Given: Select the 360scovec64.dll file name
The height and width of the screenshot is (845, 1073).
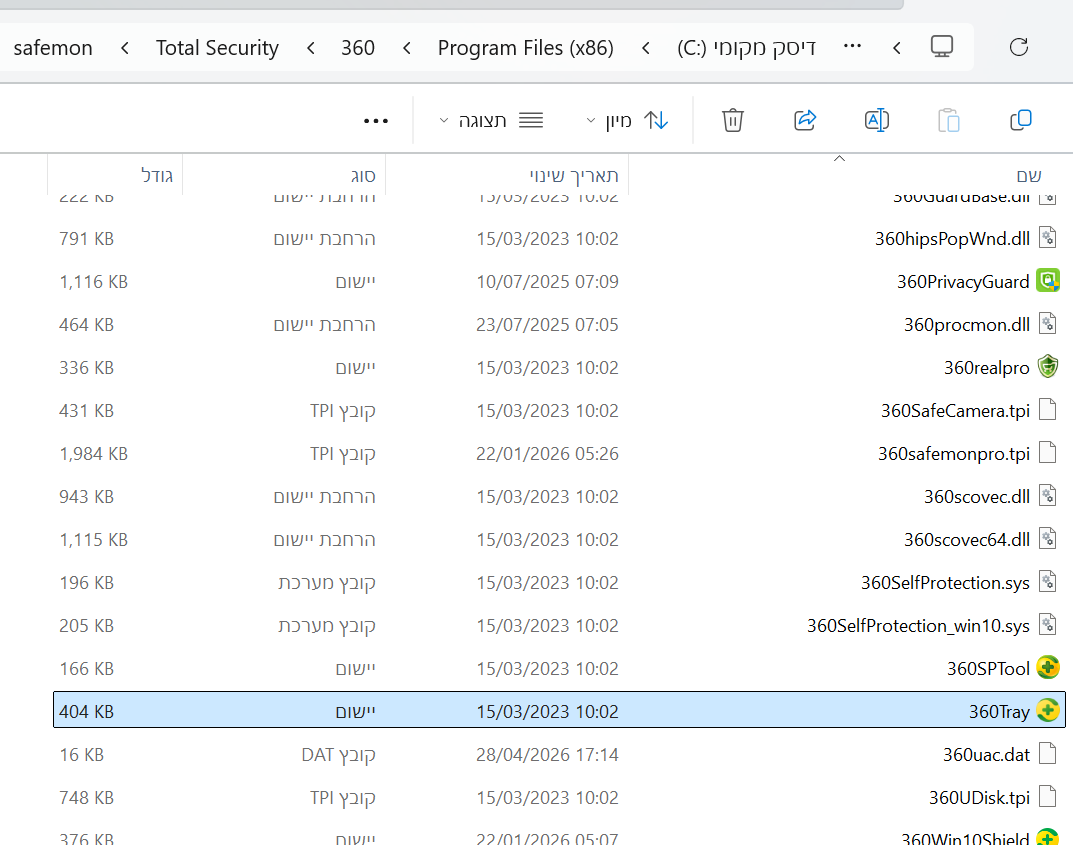Looking at the screenshot, I should click(966, 539).
